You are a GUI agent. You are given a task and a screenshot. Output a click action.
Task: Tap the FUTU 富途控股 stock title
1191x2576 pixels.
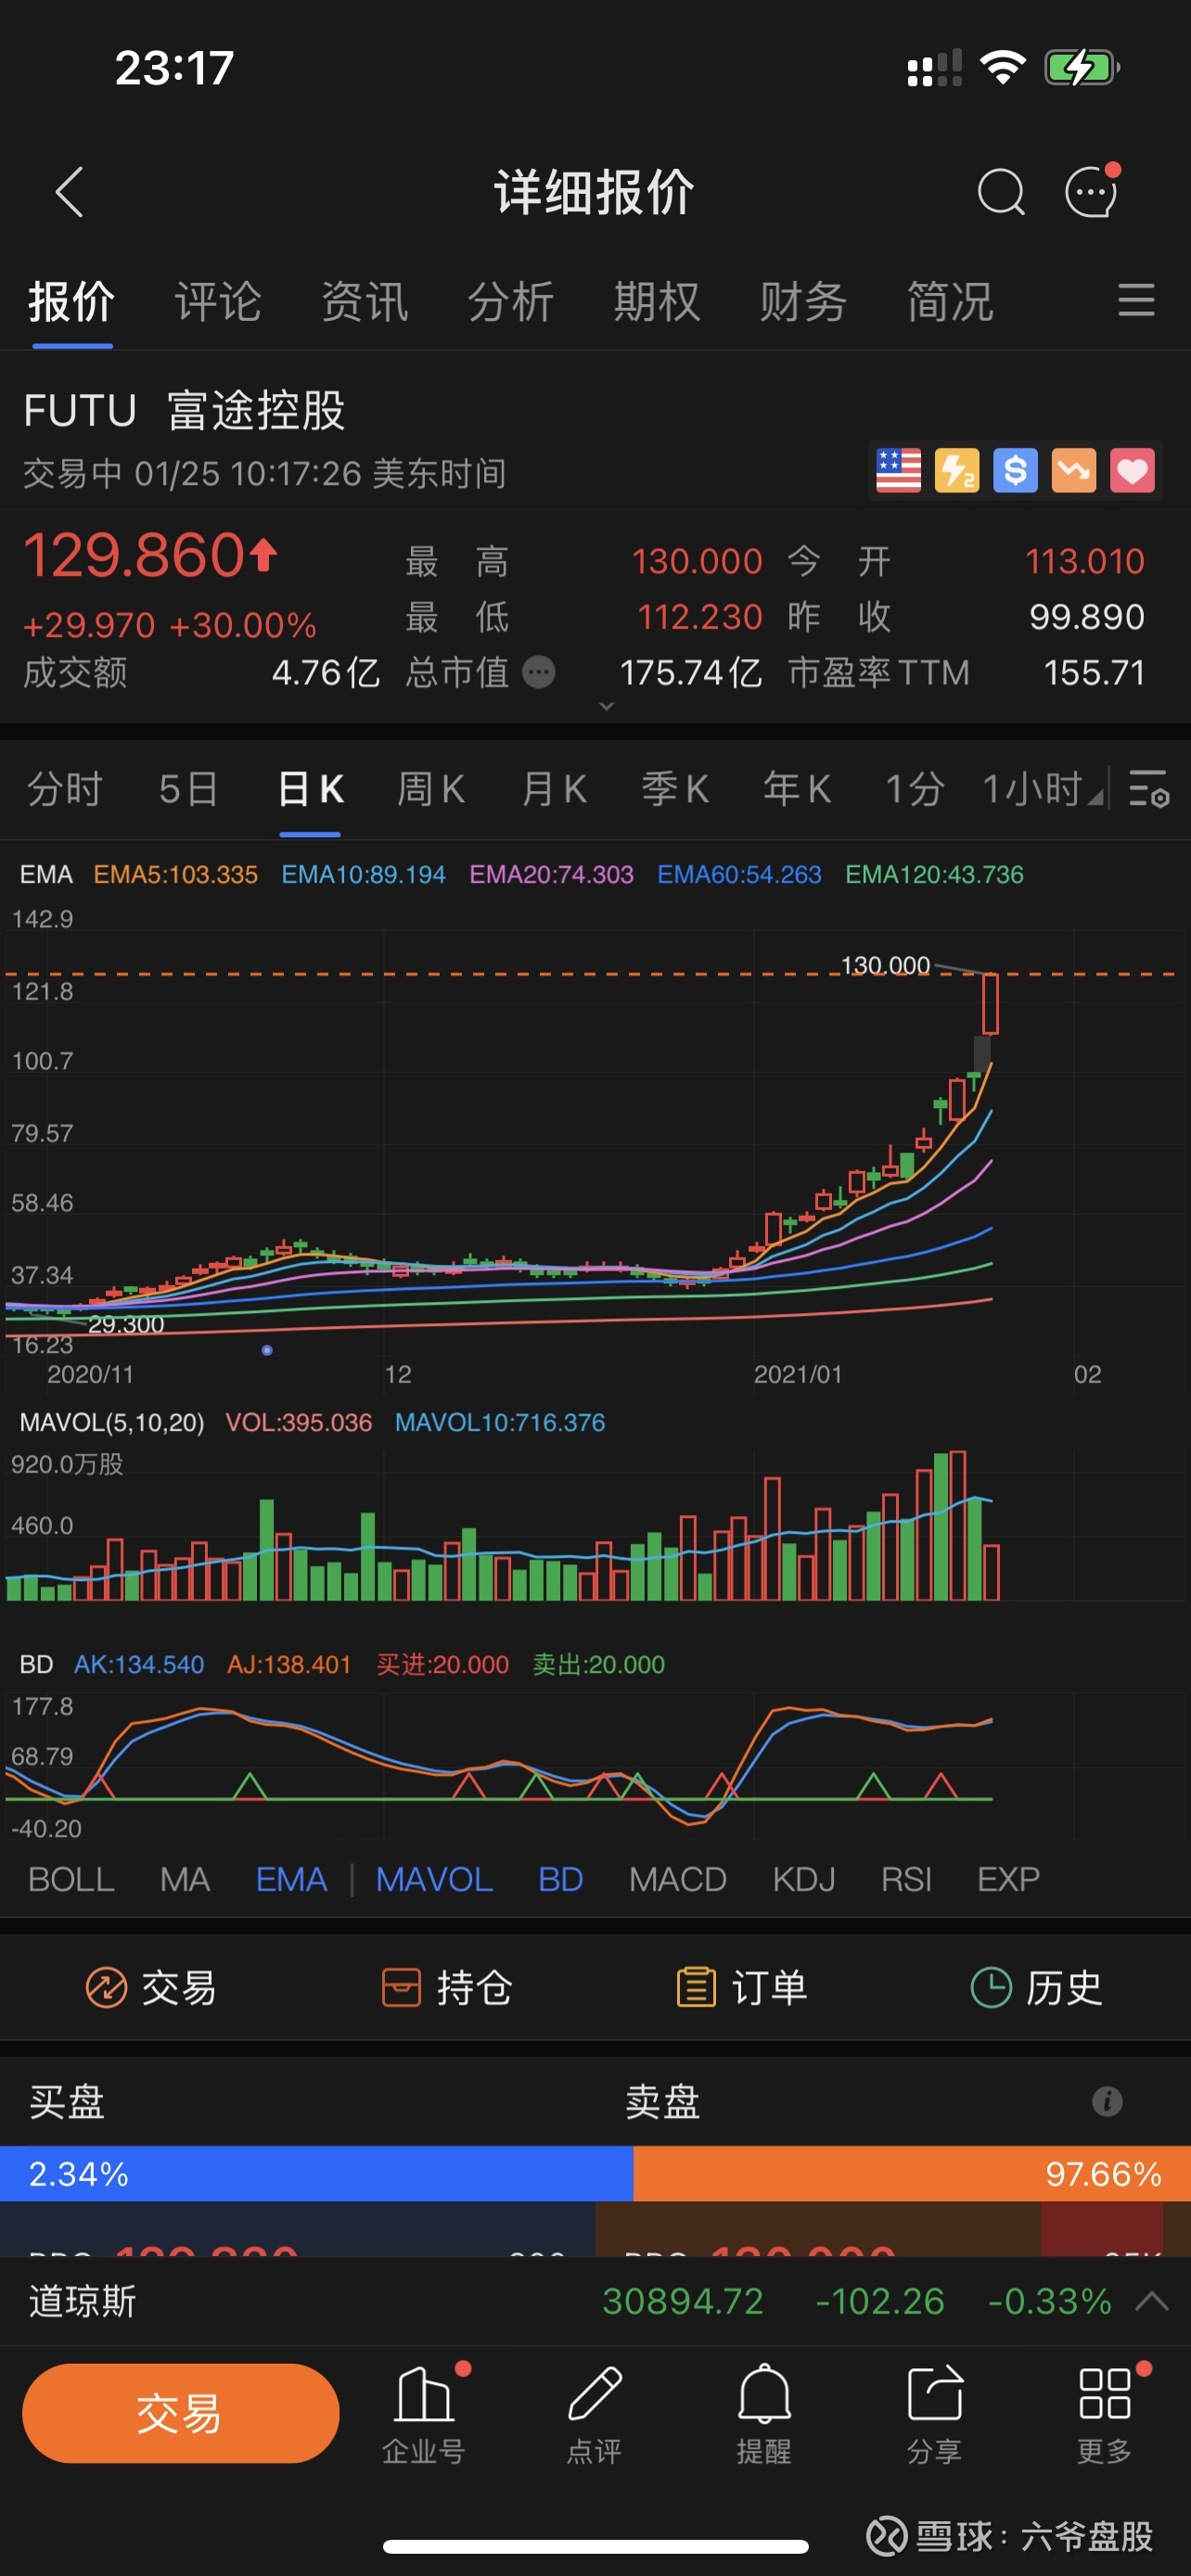184,410
